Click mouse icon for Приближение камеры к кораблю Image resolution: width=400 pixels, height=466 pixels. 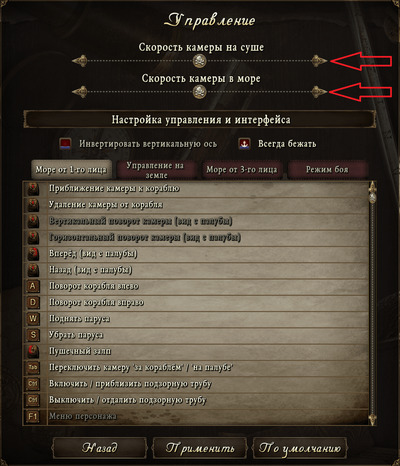click(x=33, y=189)
